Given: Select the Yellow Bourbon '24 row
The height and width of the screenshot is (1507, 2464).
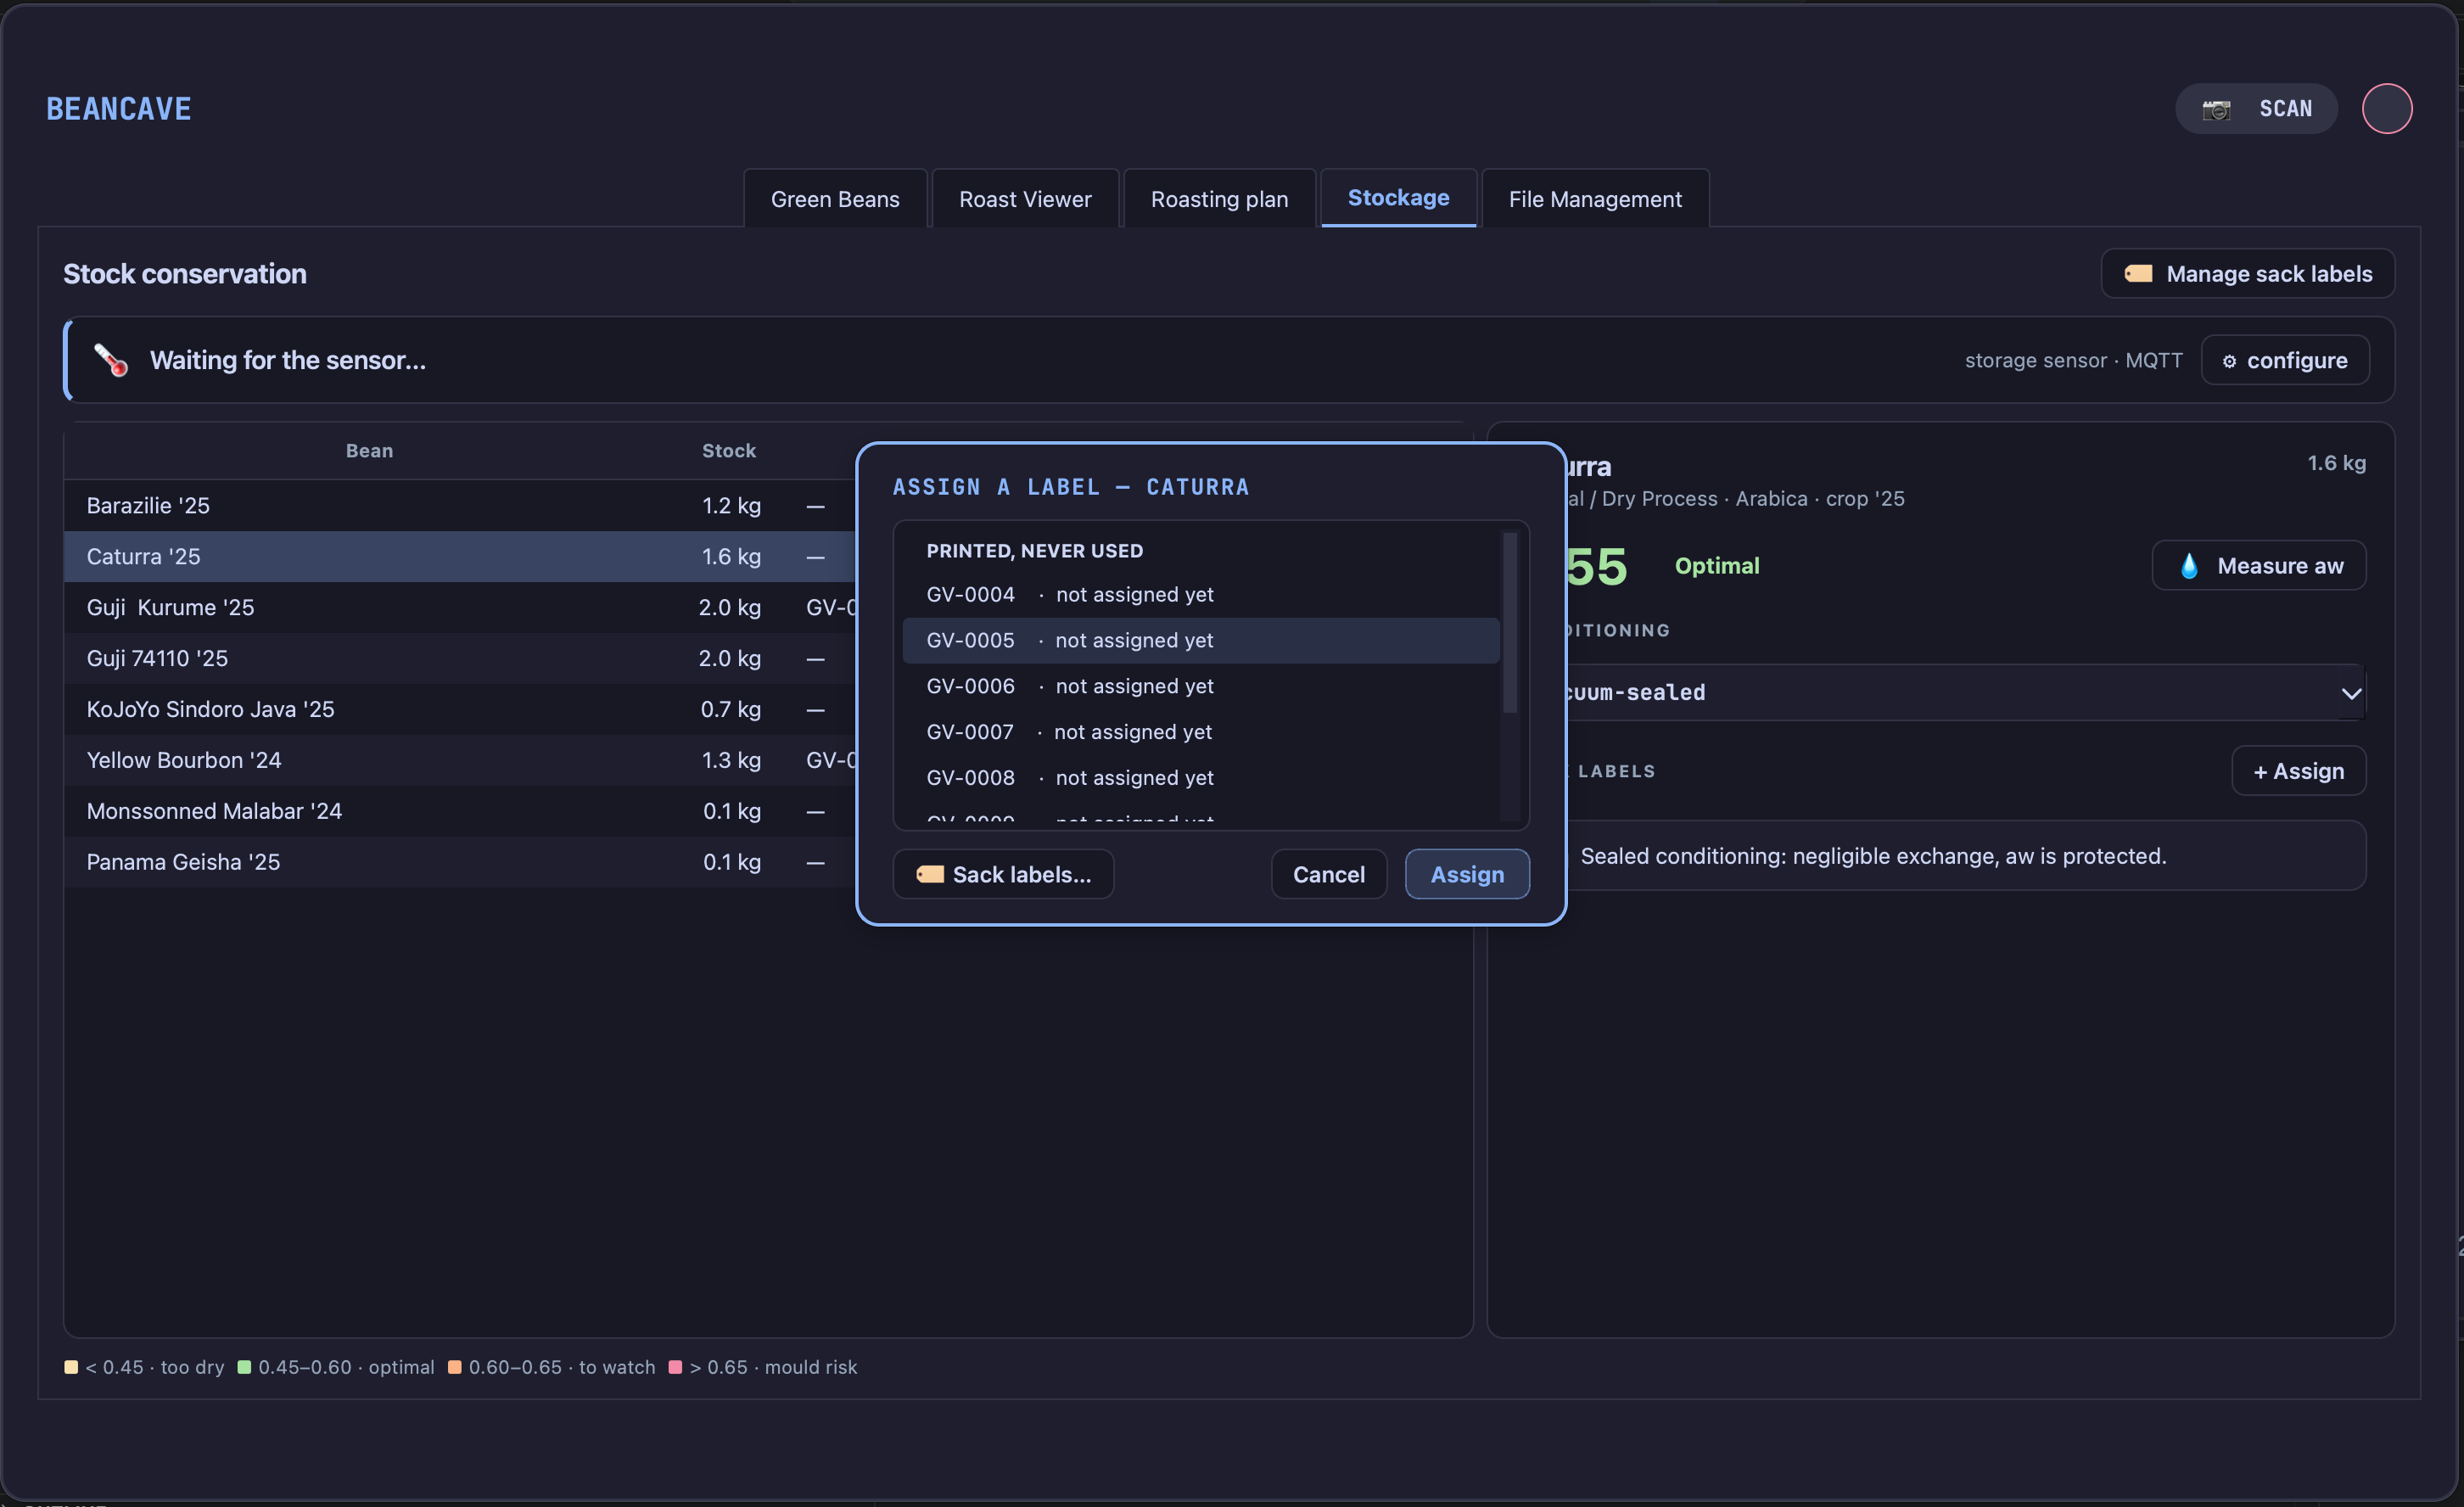Looking at the screenshot, I should click(460, 760).
